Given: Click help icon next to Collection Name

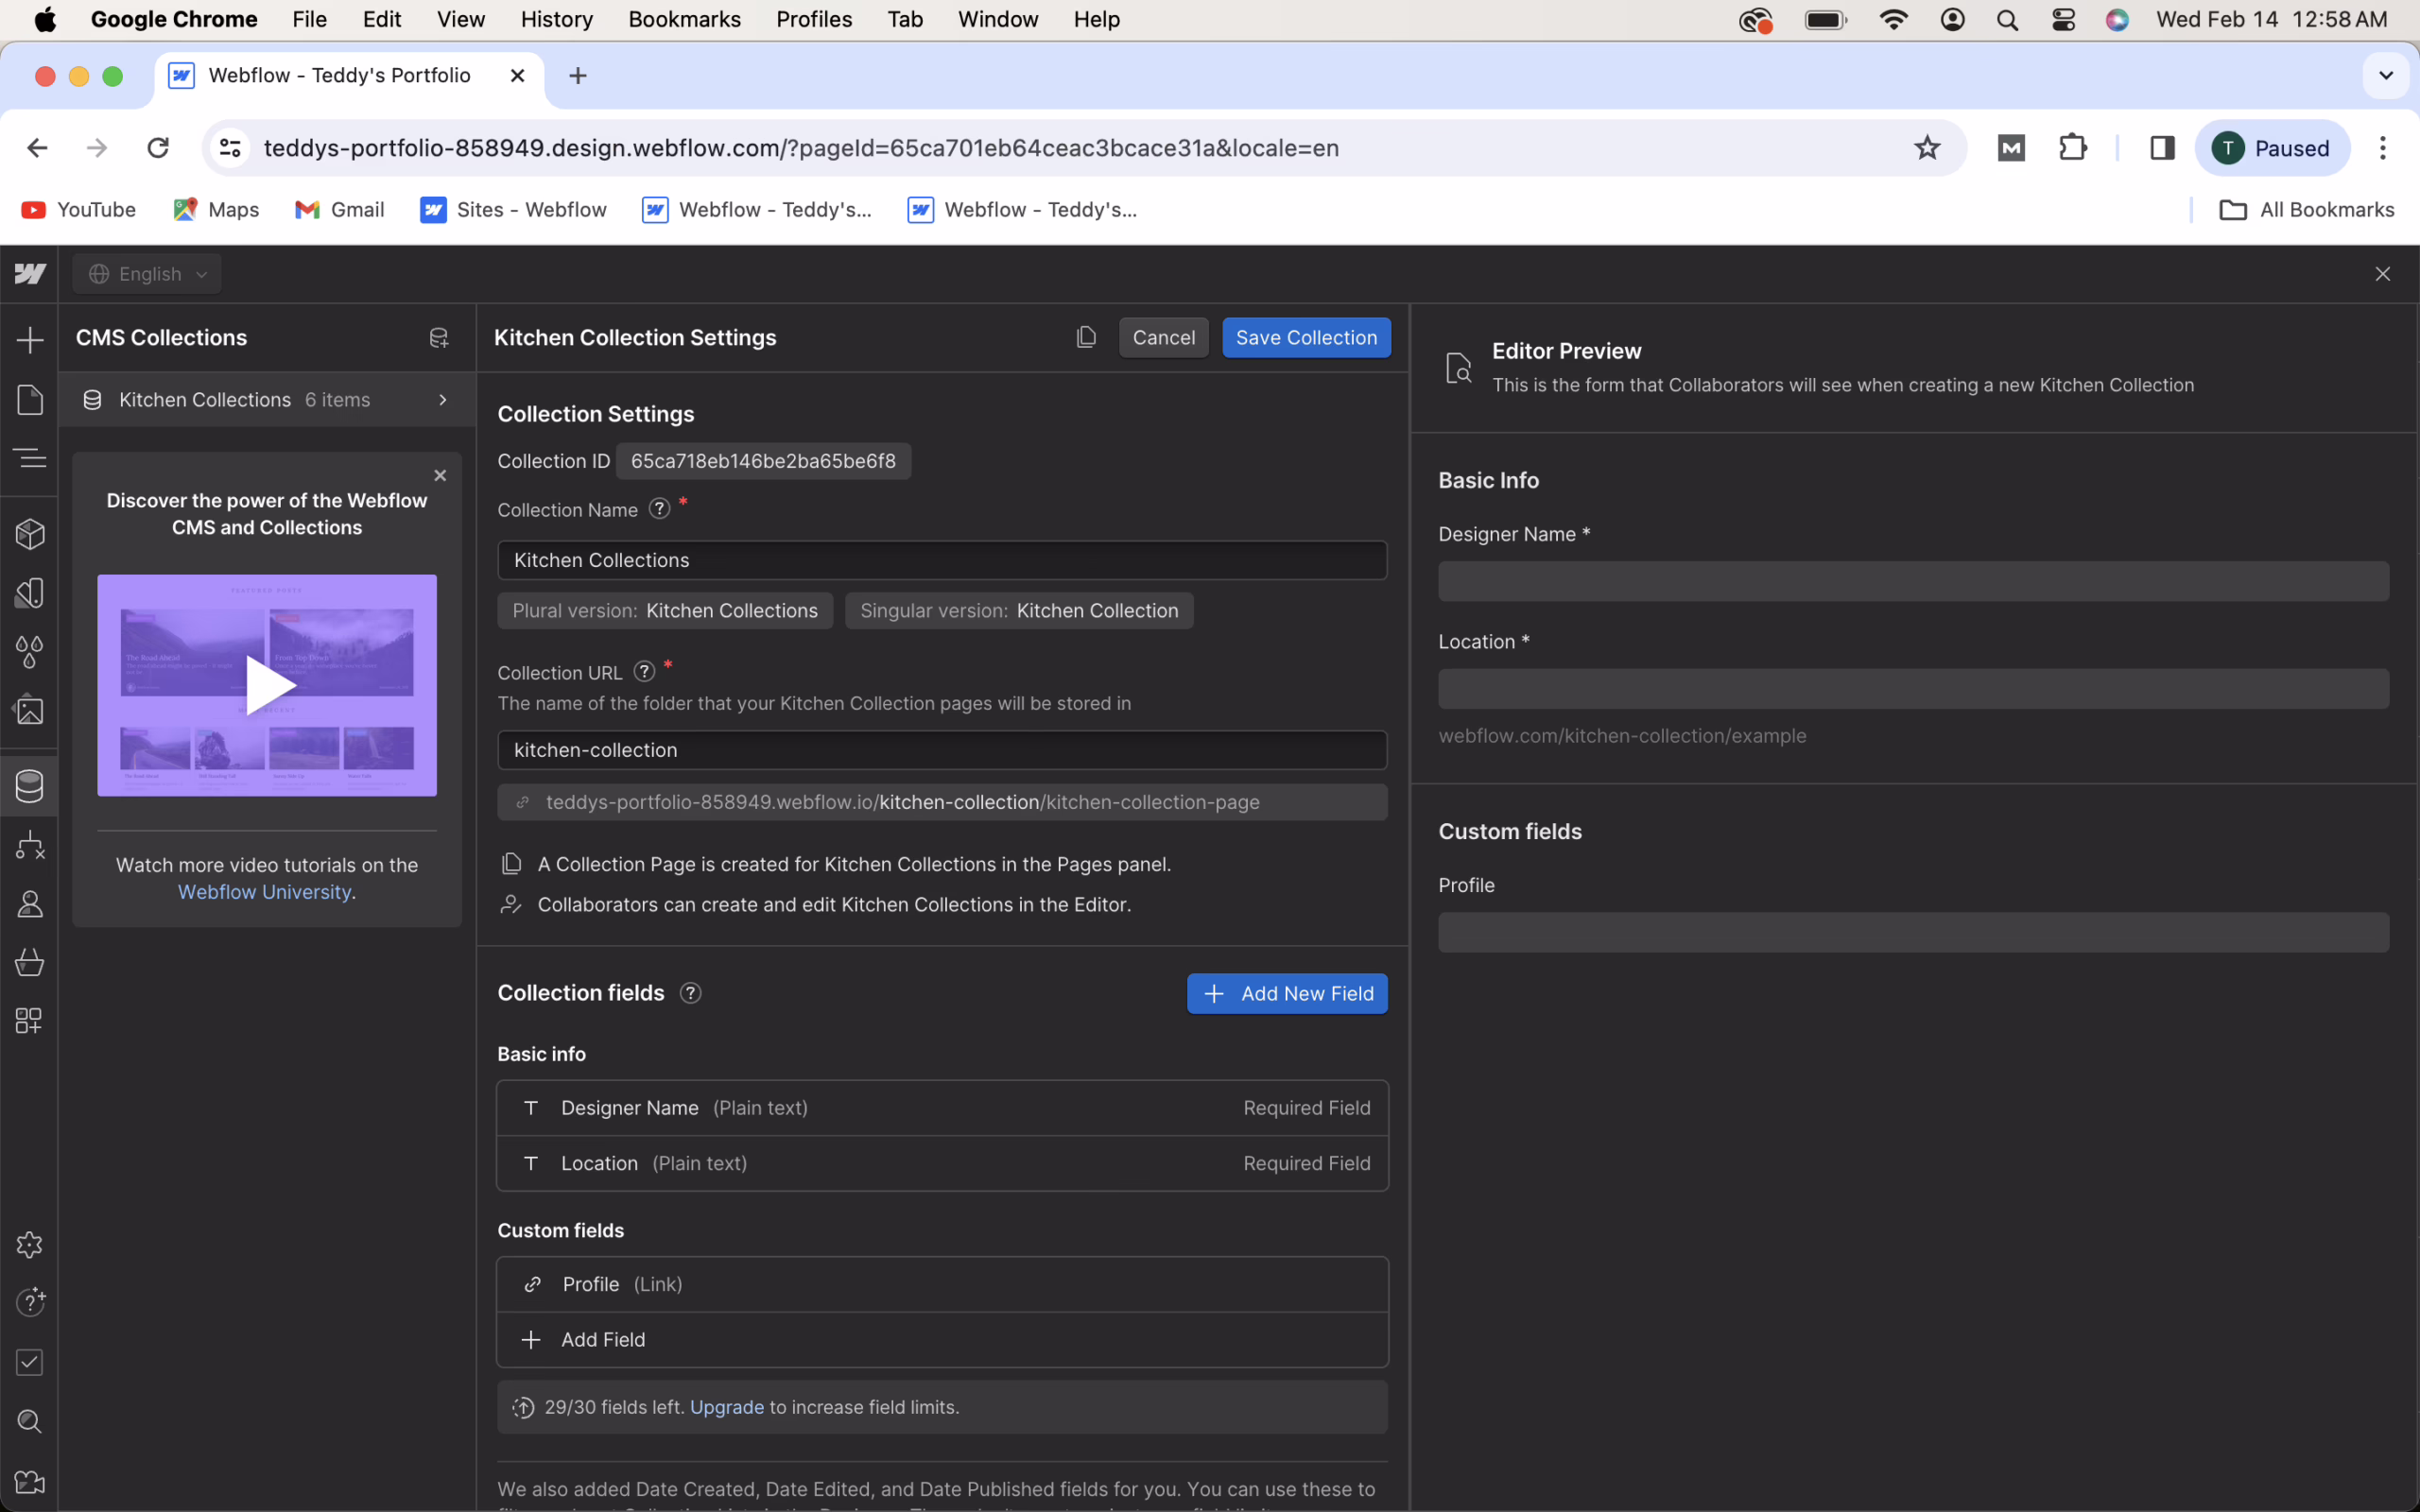Looking at the screenshot, I should click(x=659, y=509).
